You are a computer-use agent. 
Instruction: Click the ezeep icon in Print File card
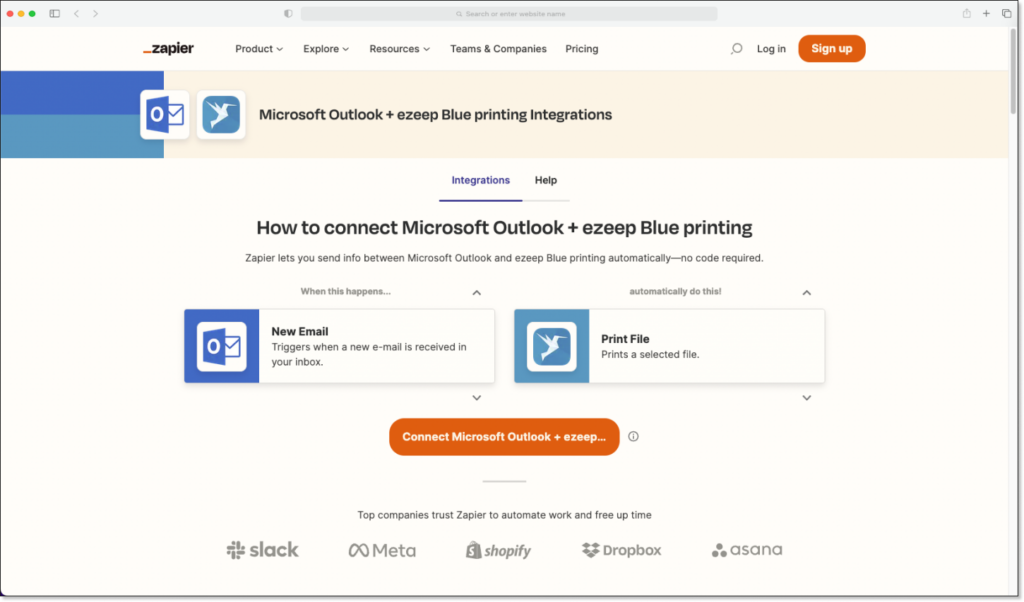click(x=552, y=346)
